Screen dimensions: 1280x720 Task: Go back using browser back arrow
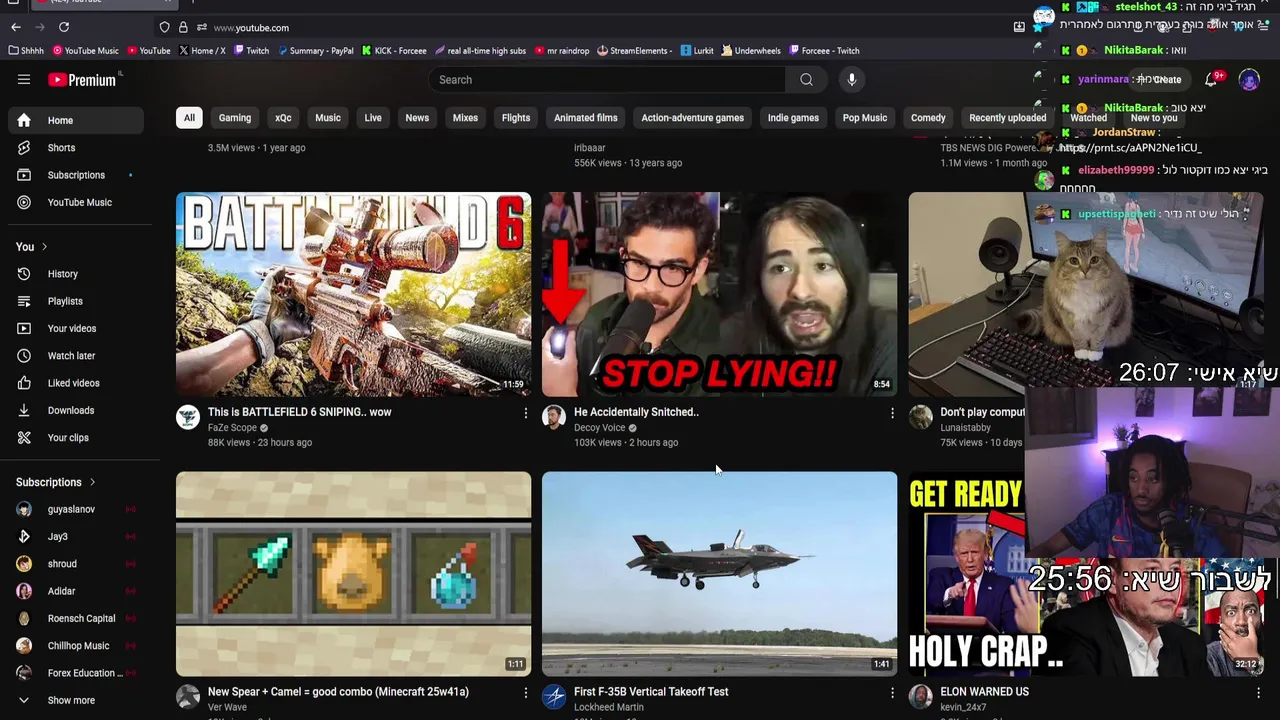[16, 27]
